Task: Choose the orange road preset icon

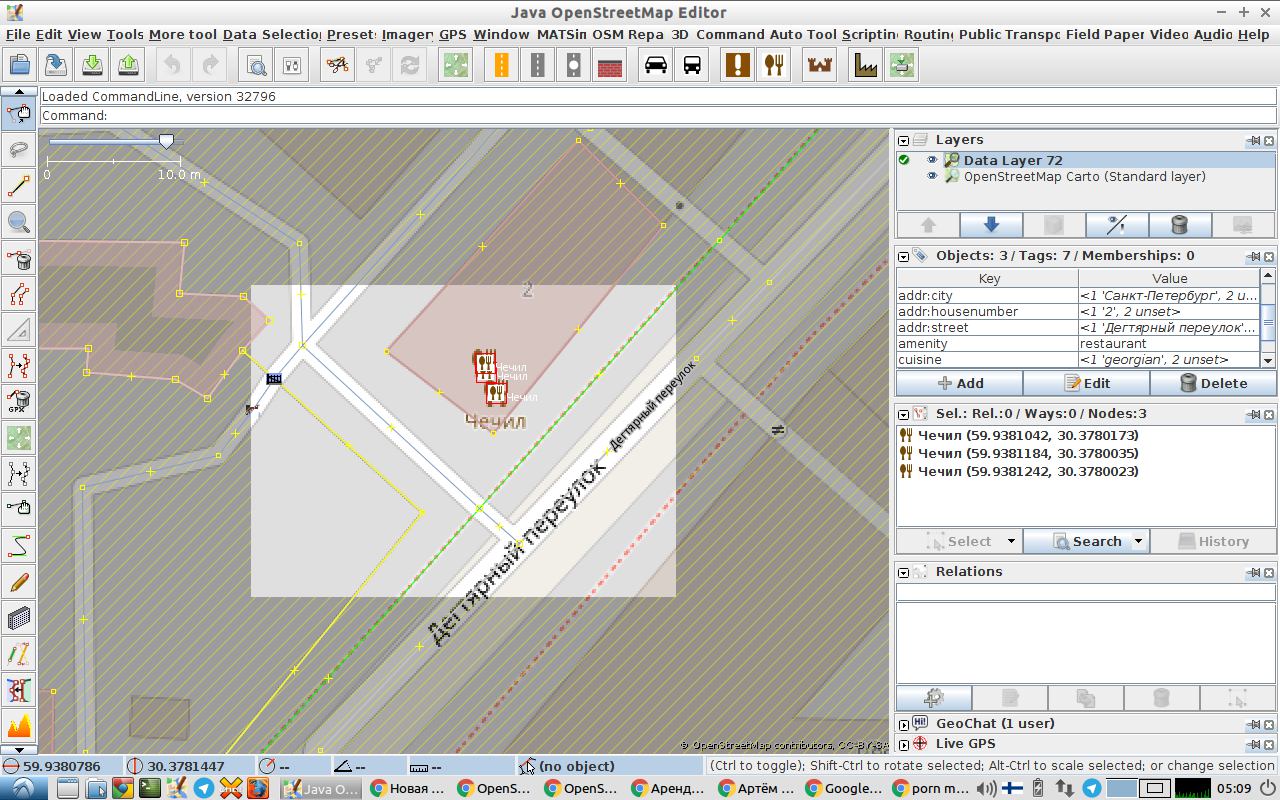Action: point(501,66)
